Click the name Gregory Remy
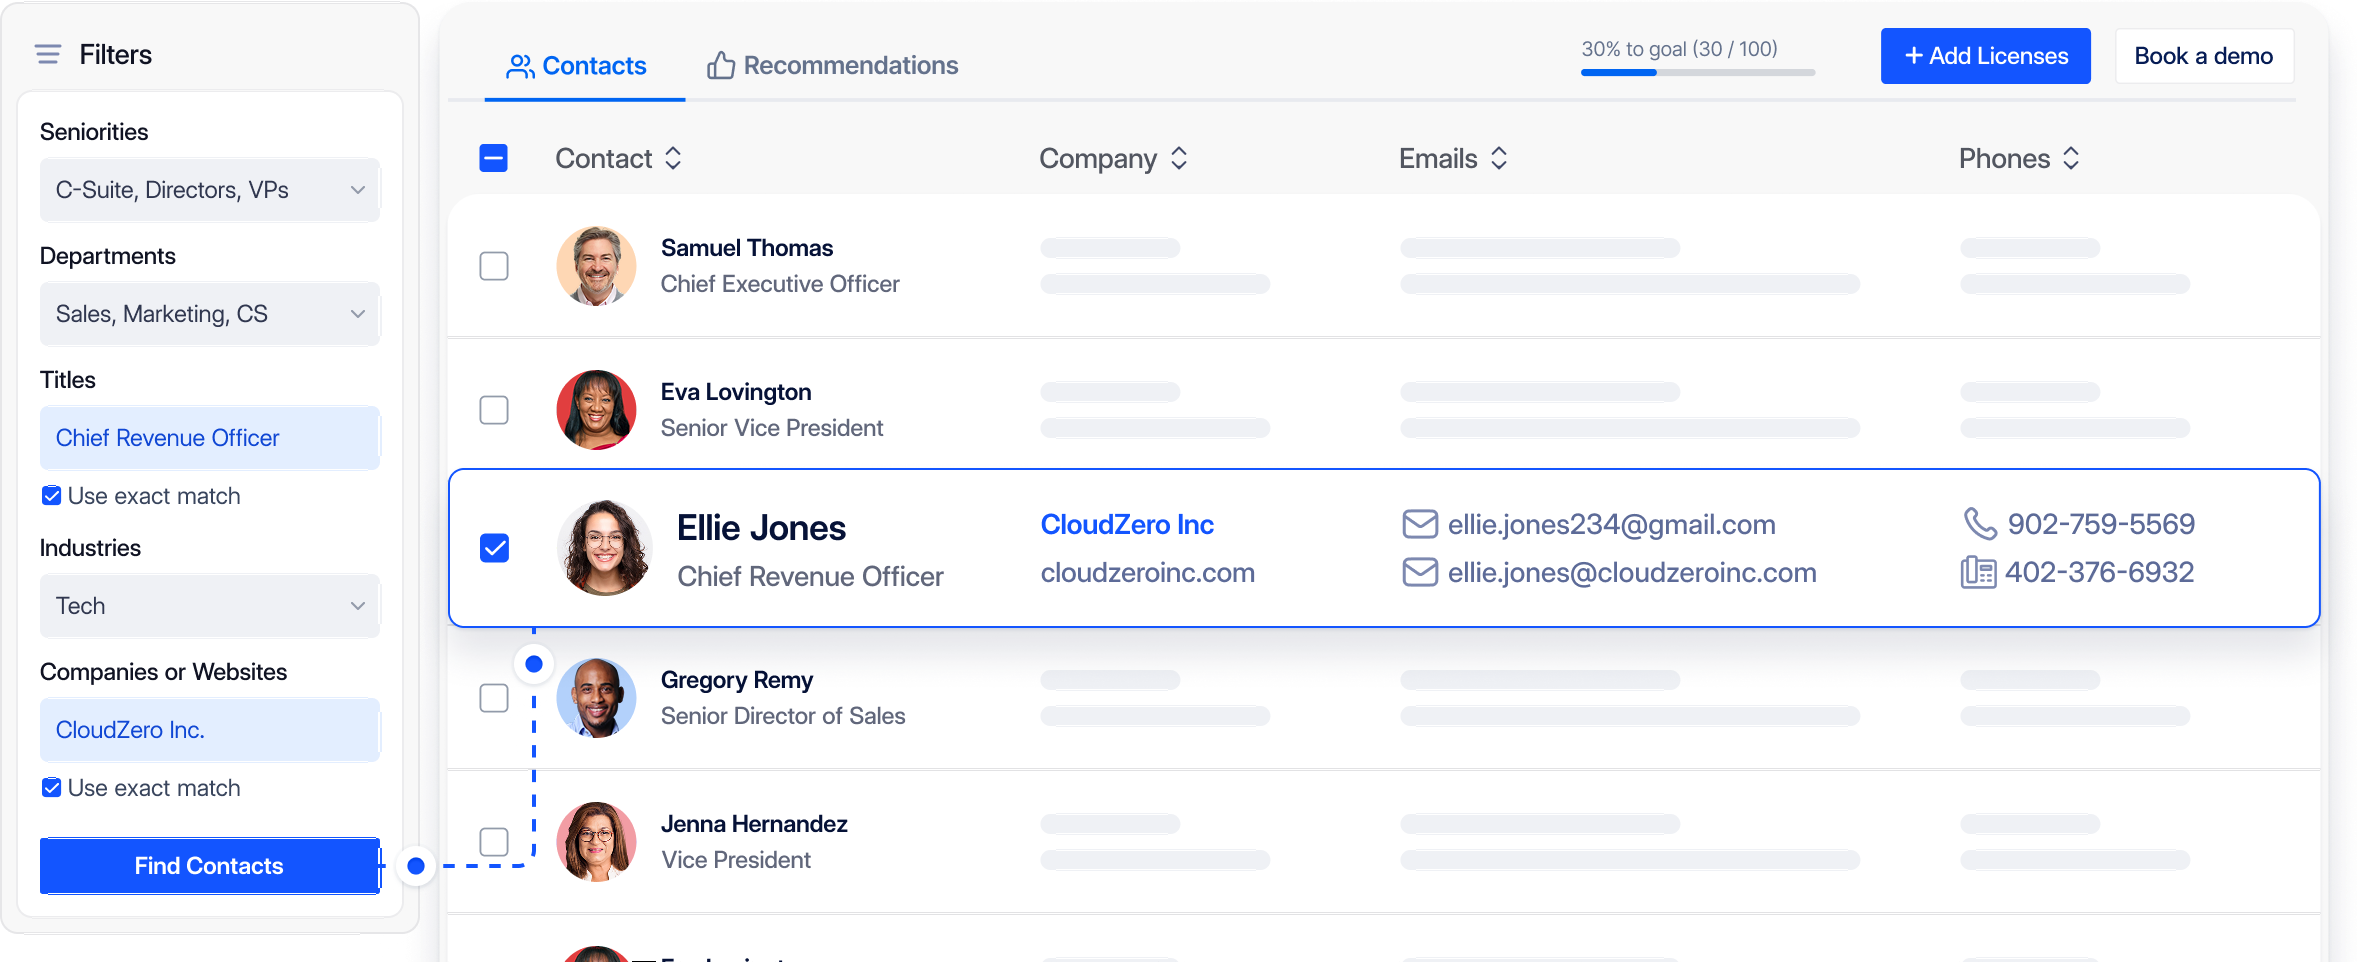2357x962 pixels. [737, 680]
